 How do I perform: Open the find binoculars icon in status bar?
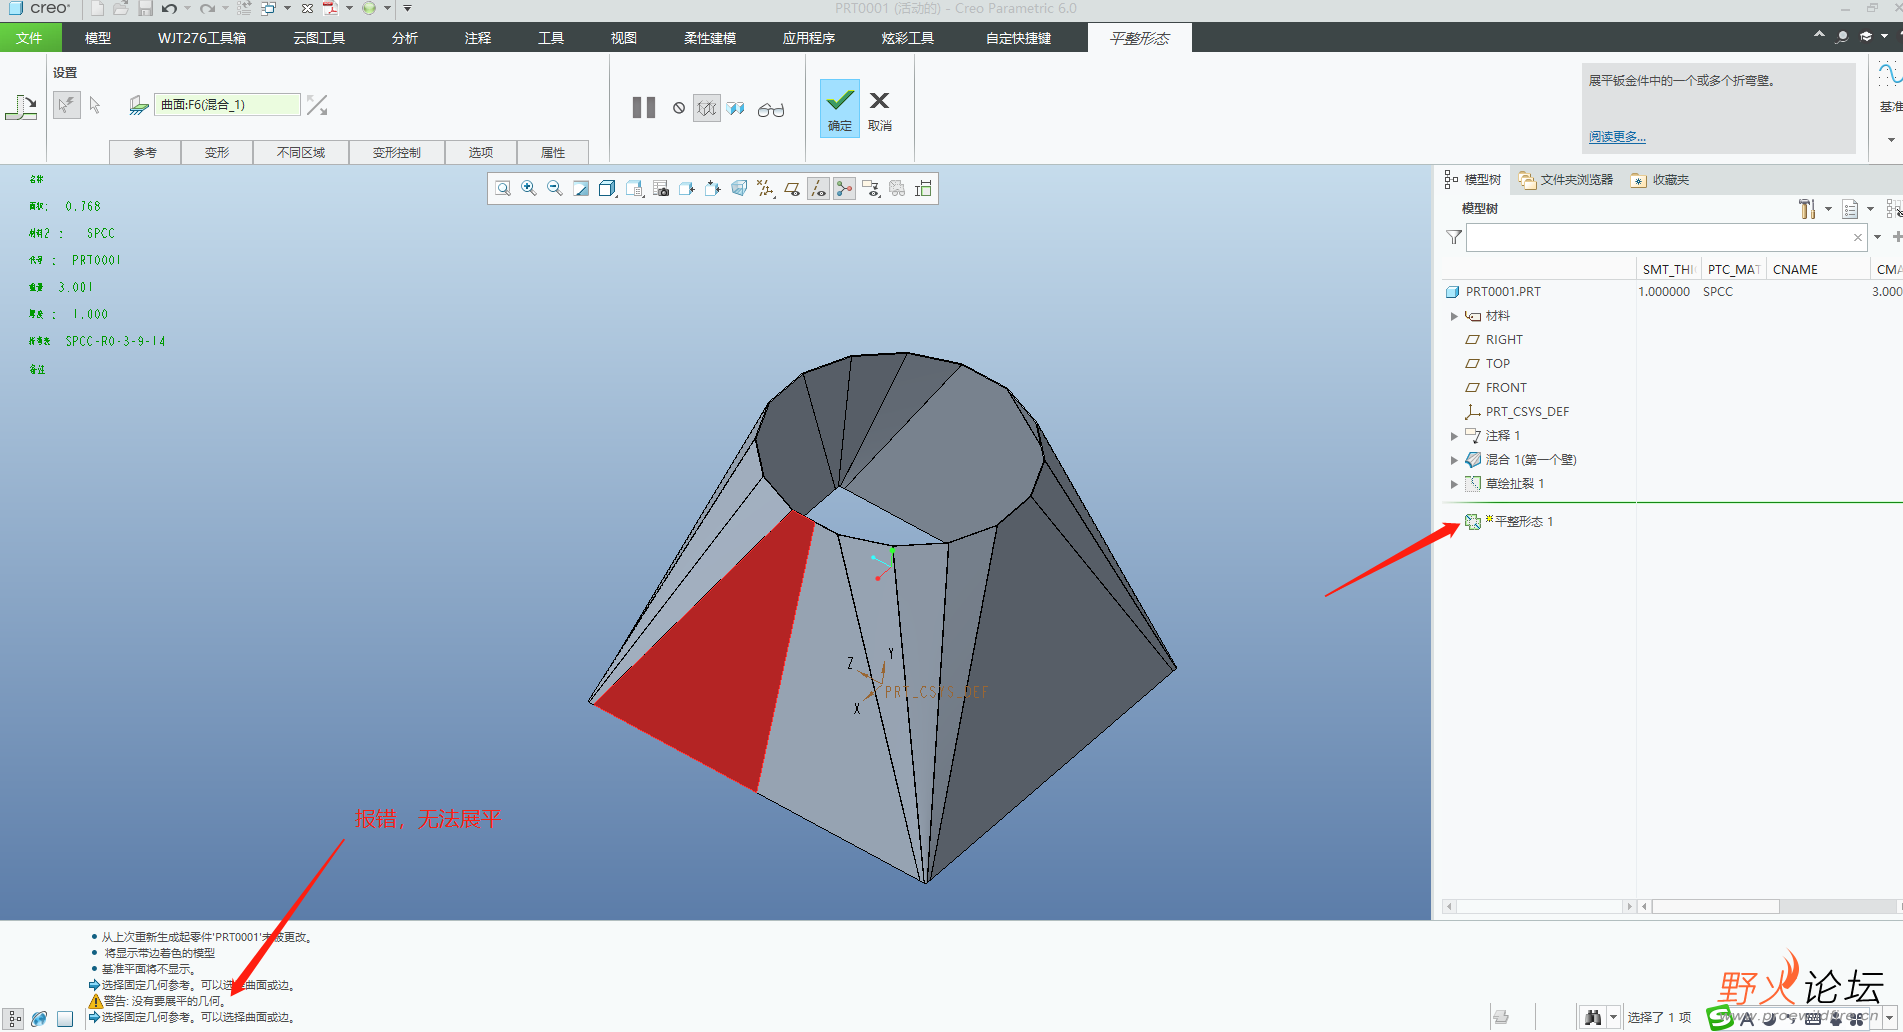(1593, 1017)
